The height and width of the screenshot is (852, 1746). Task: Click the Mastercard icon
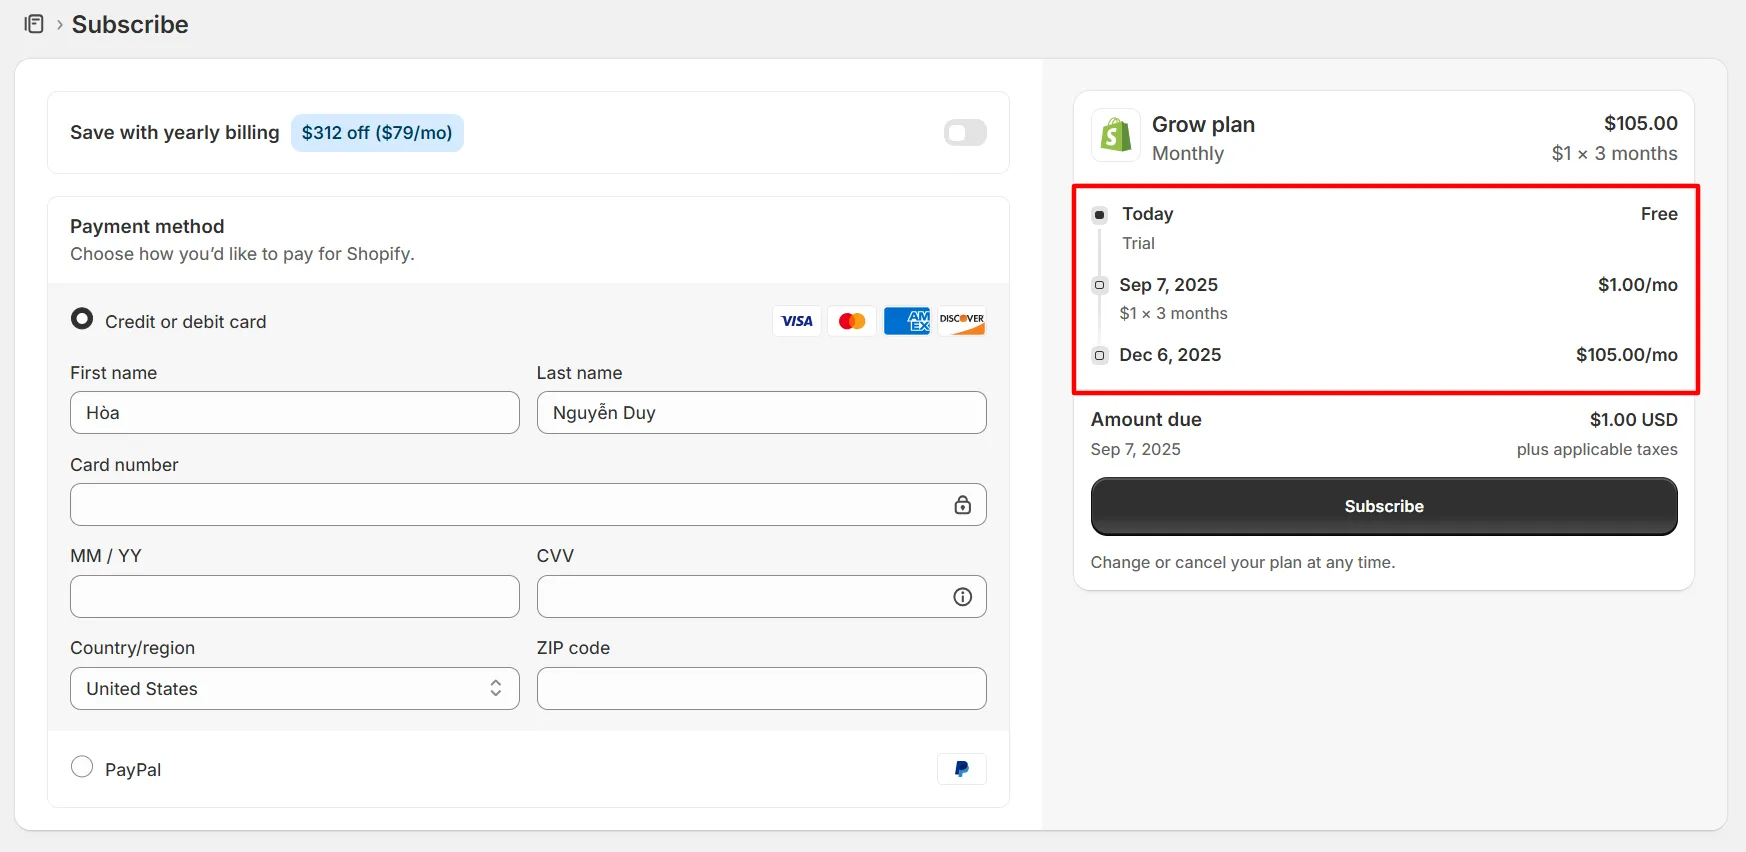[852, 321]
